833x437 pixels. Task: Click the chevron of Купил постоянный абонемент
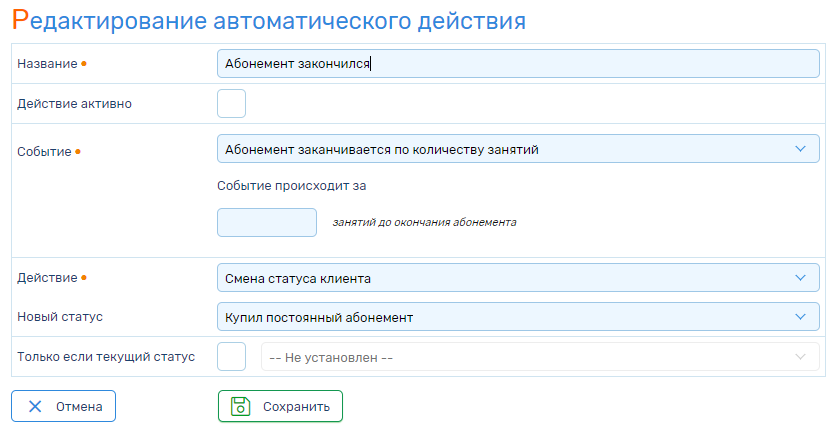(800, 316)
